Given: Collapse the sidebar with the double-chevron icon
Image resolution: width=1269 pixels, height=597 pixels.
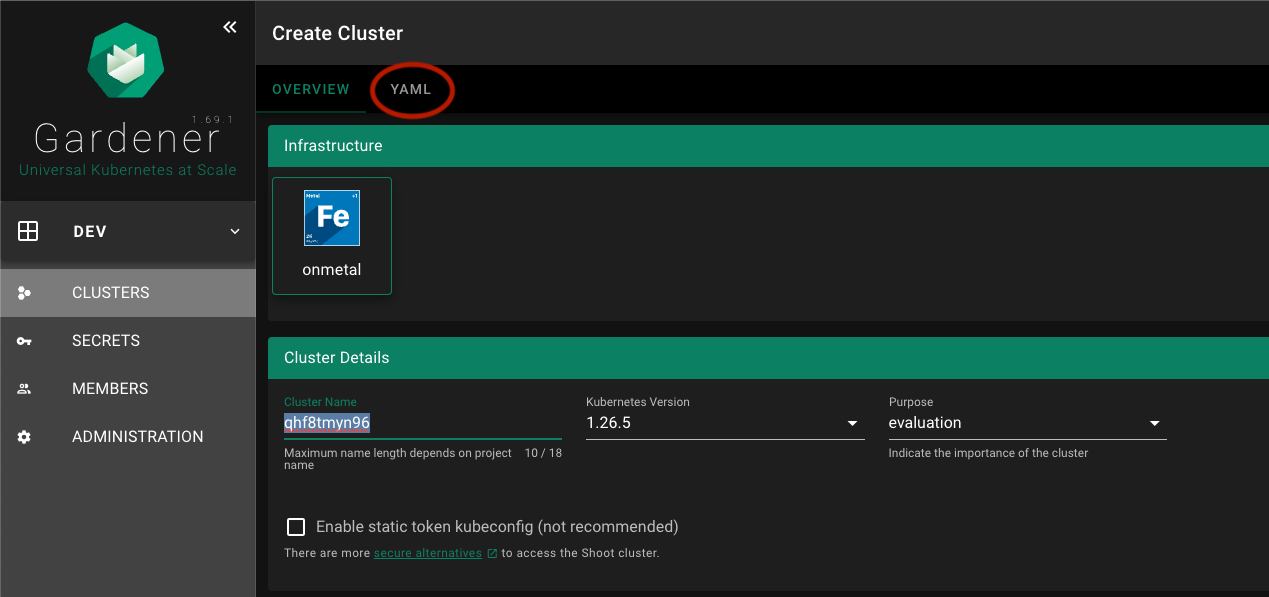Looking at the screenshot, I should click(230, 27).
